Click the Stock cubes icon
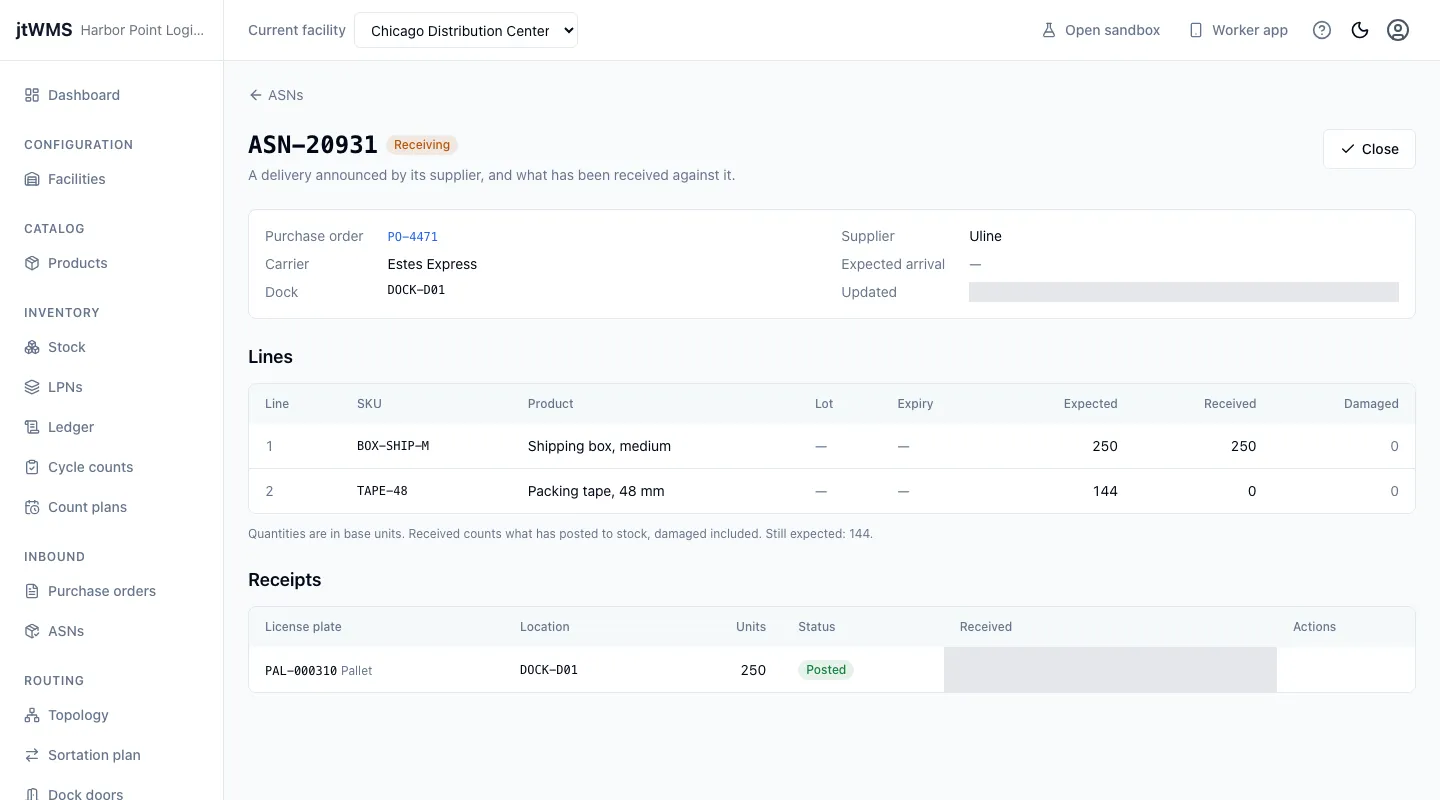The width and height of the screenshot is (1440, 800). point(32,347)
